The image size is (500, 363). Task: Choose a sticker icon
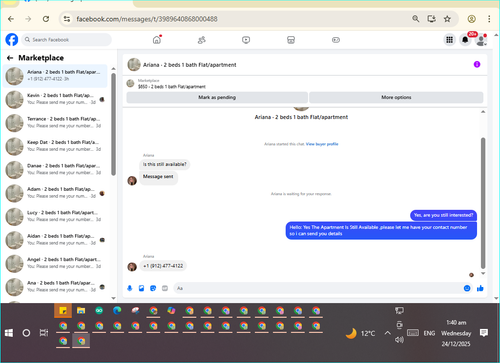(153, 288)
